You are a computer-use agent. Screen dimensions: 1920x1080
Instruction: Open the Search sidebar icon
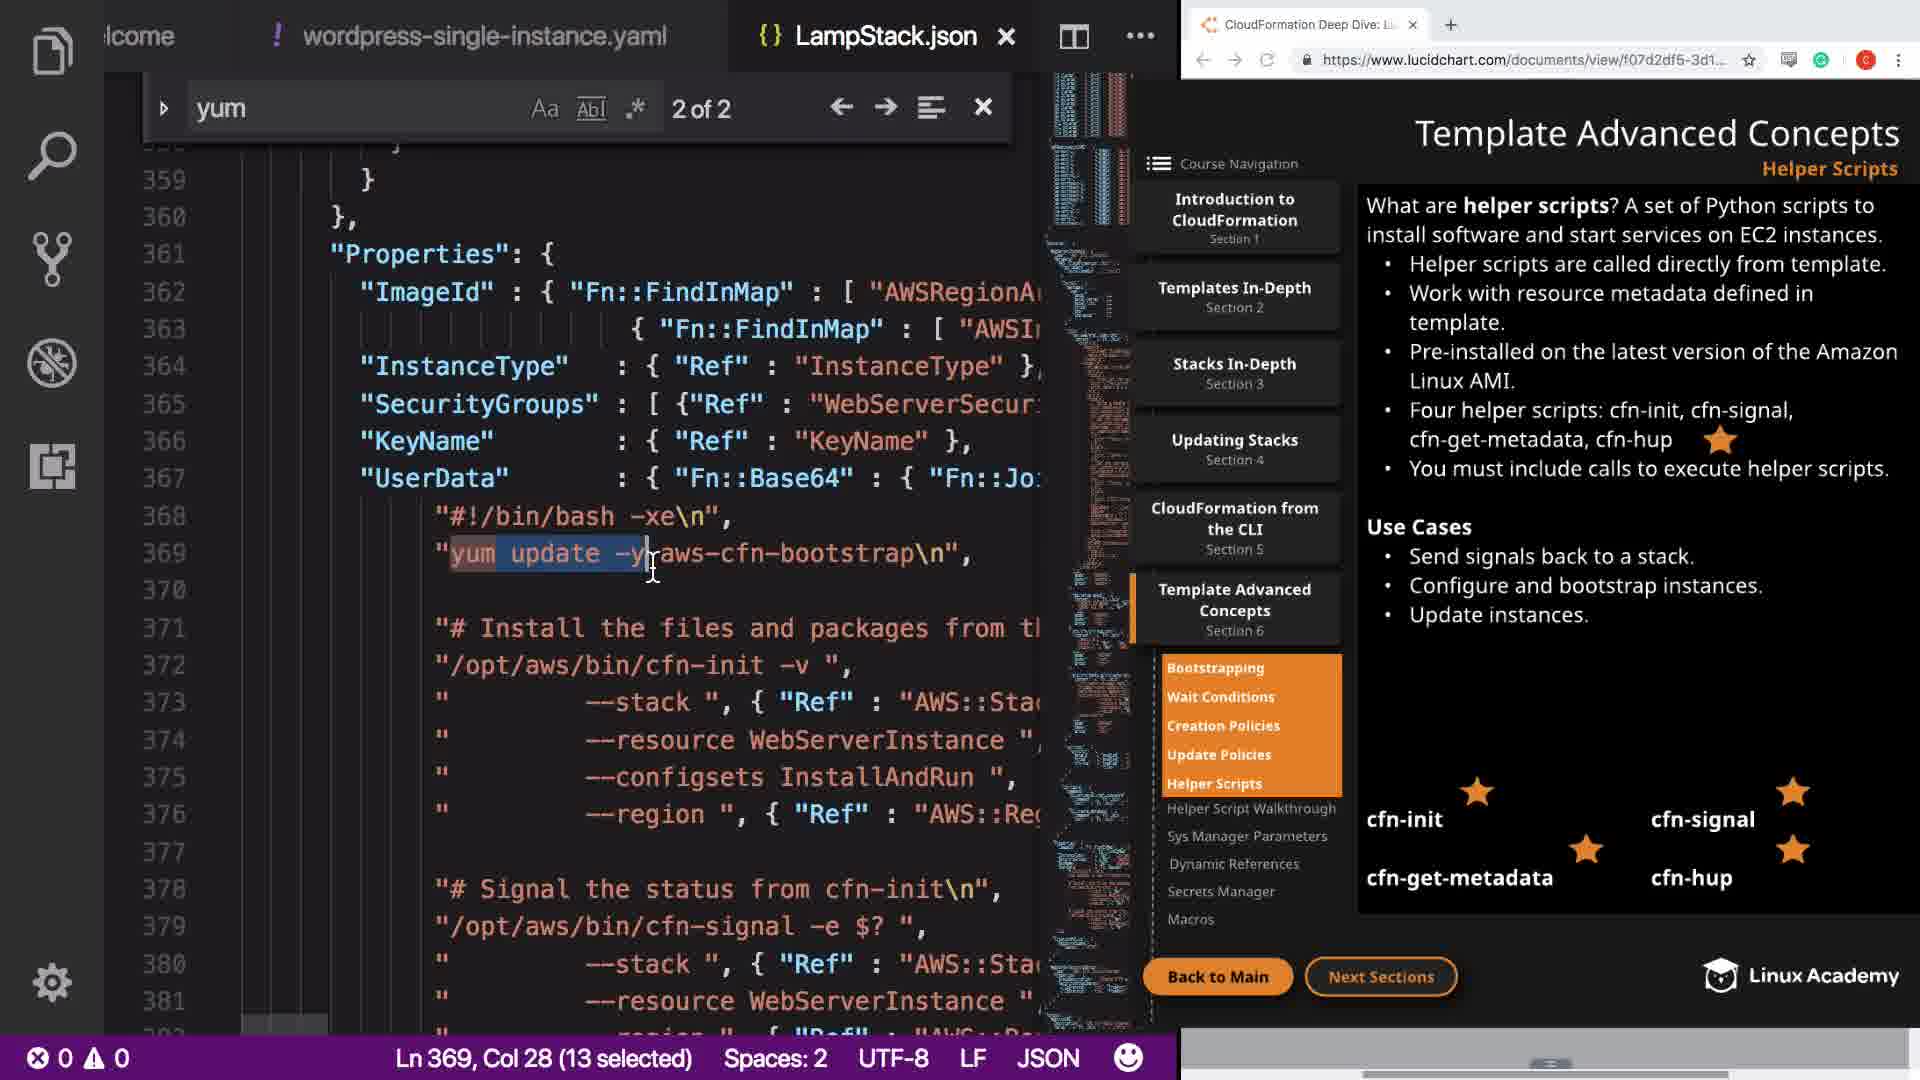[52, 156]
